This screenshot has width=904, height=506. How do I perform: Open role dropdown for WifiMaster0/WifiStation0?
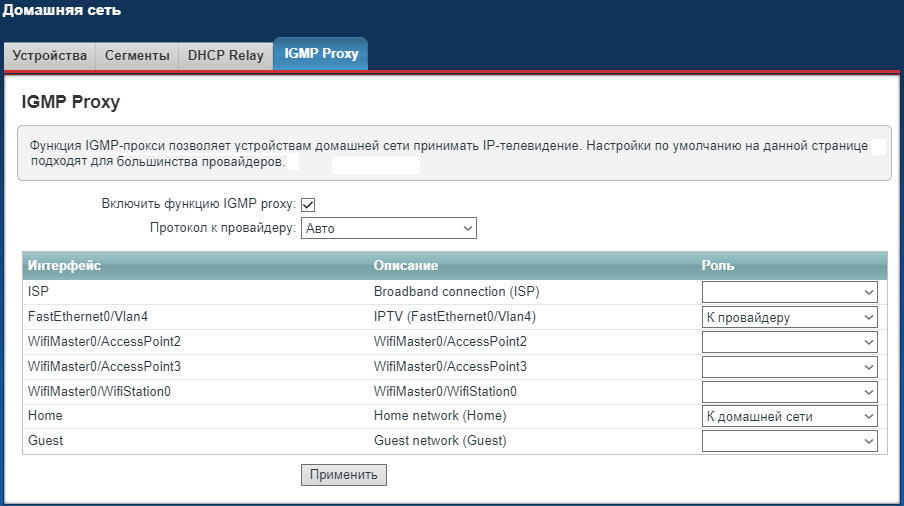[x=789, y=392]
